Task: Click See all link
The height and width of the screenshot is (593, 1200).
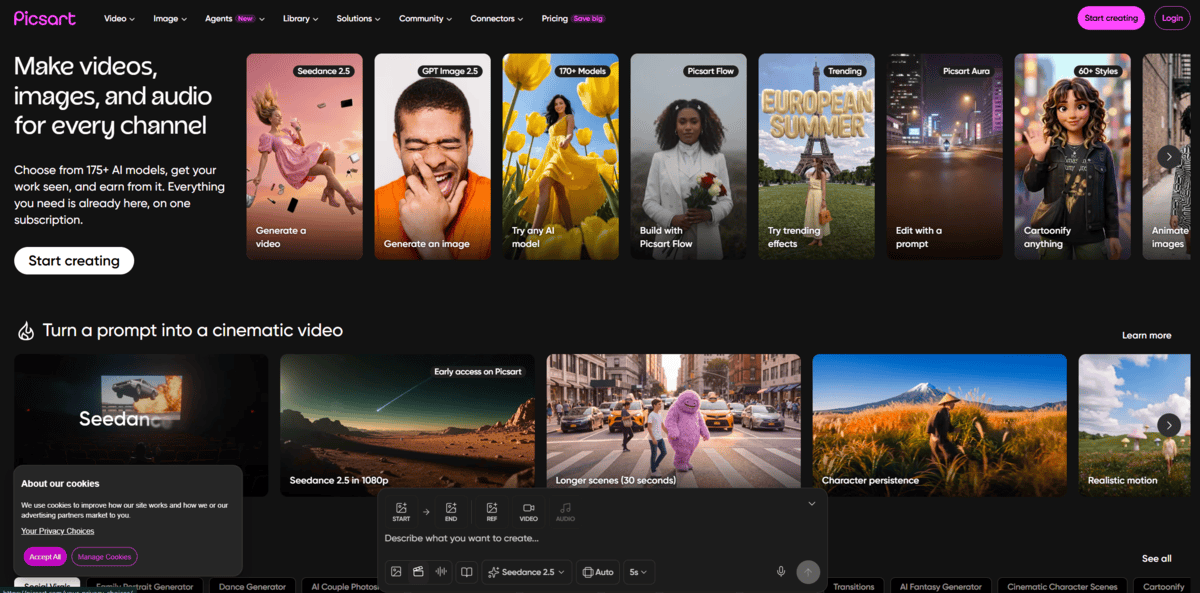Action: [x=1157, y=558]
